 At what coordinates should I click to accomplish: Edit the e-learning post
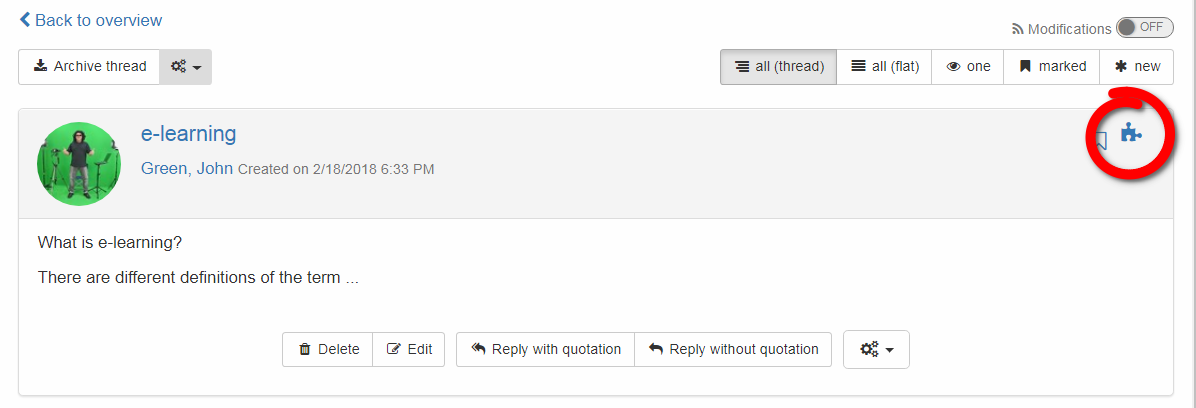tap(409, 349)
